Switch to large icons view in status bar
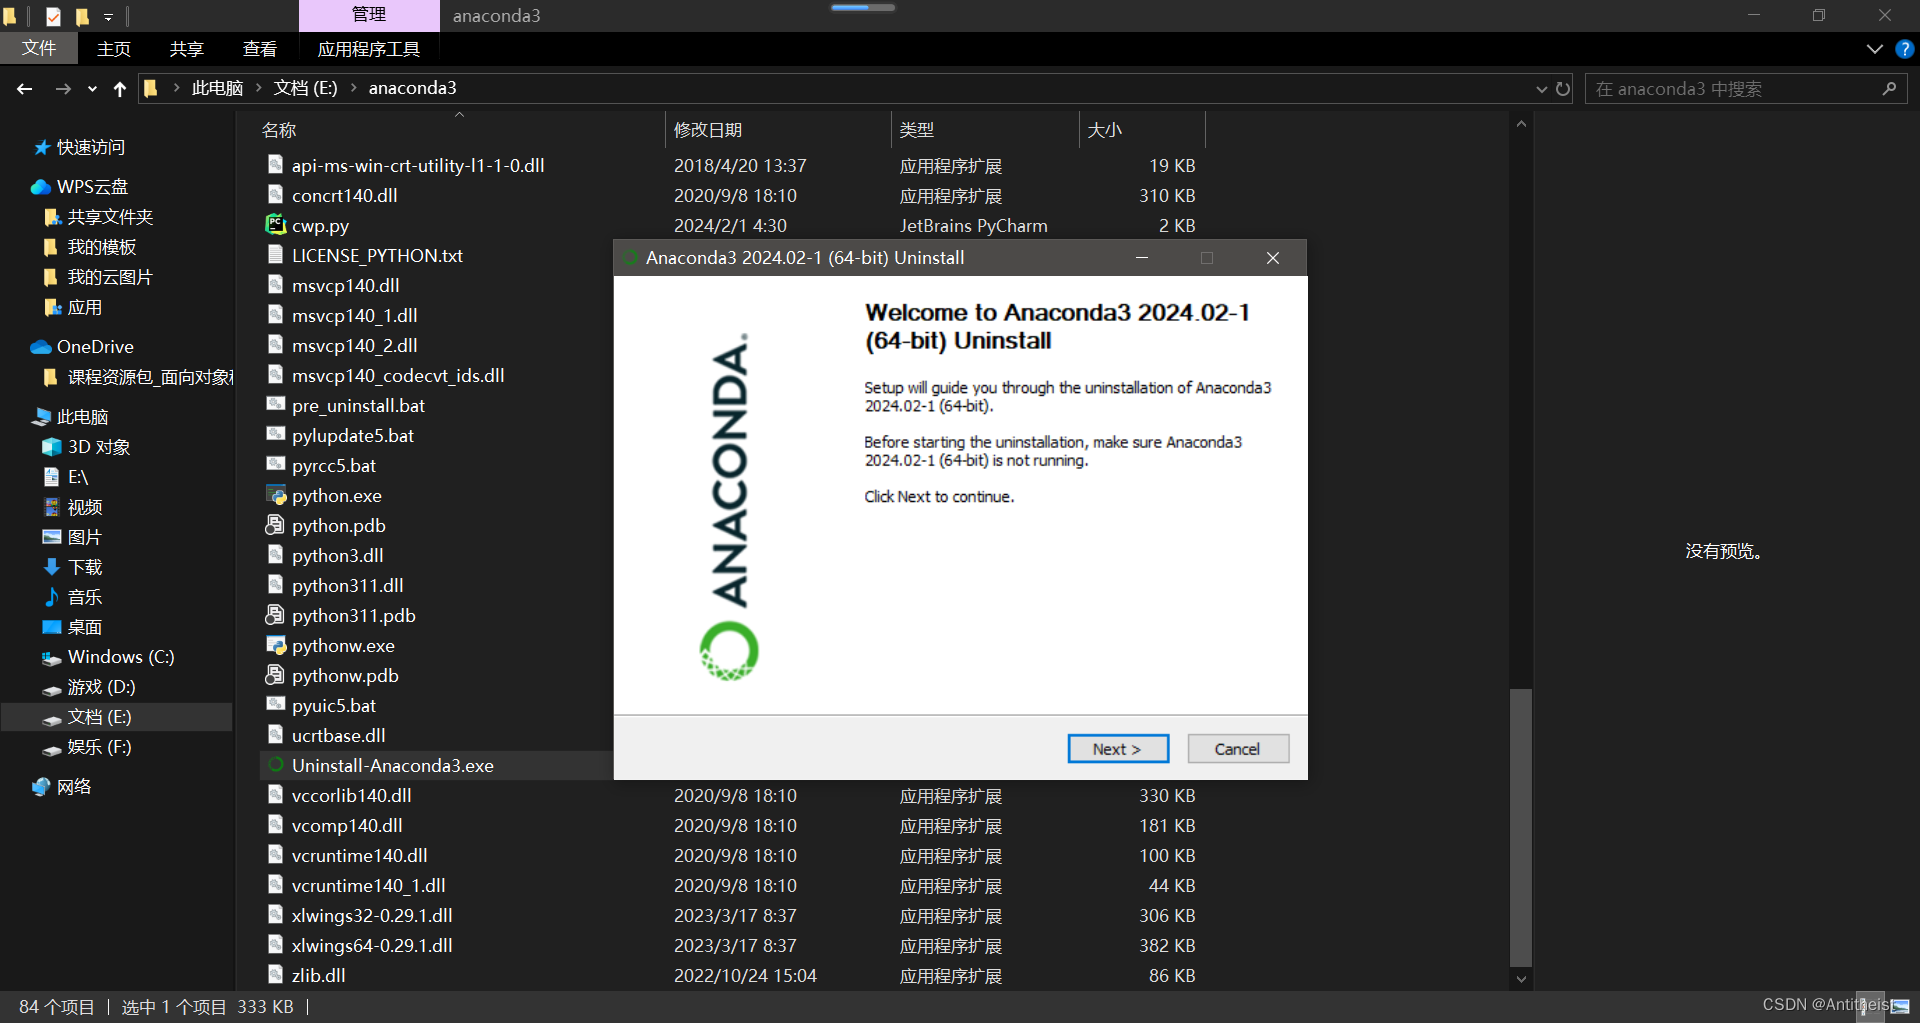Image resolution: width=1920 pixels, height=1023 pixels. tap(1900, 1006)
